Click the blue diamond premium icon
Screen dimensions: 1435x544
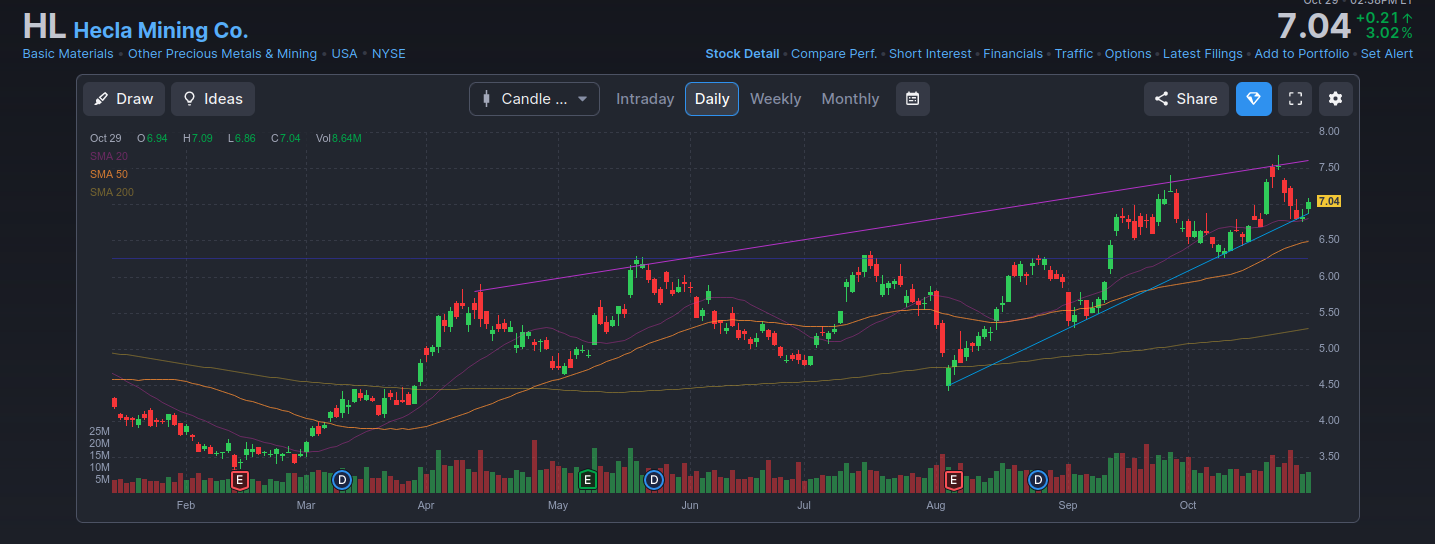(1253, 99)
